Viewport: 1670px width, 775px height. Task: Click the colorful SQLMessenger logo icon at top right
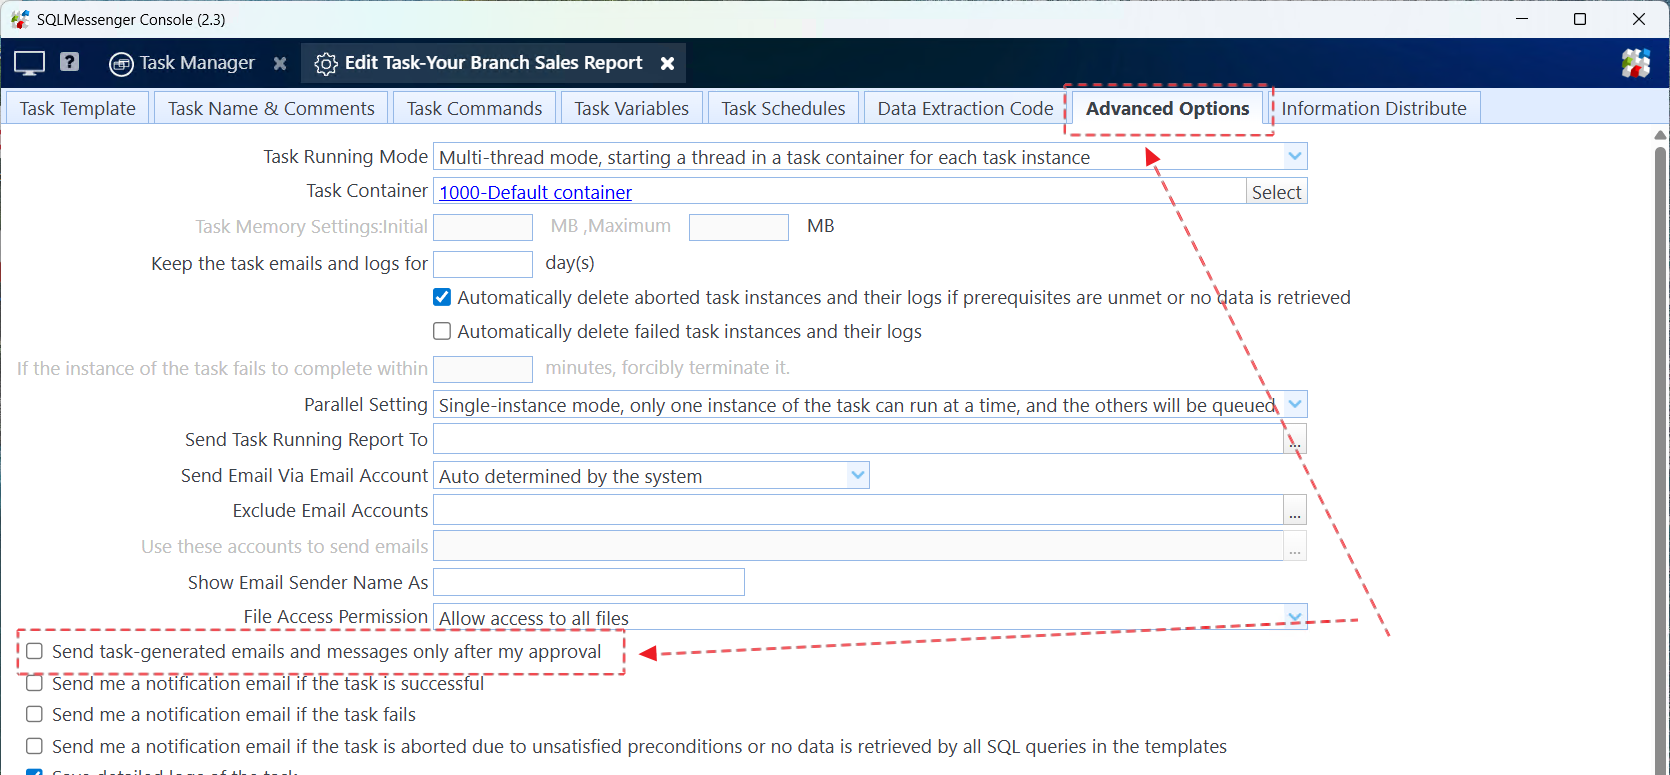[x=1635, y=63]
